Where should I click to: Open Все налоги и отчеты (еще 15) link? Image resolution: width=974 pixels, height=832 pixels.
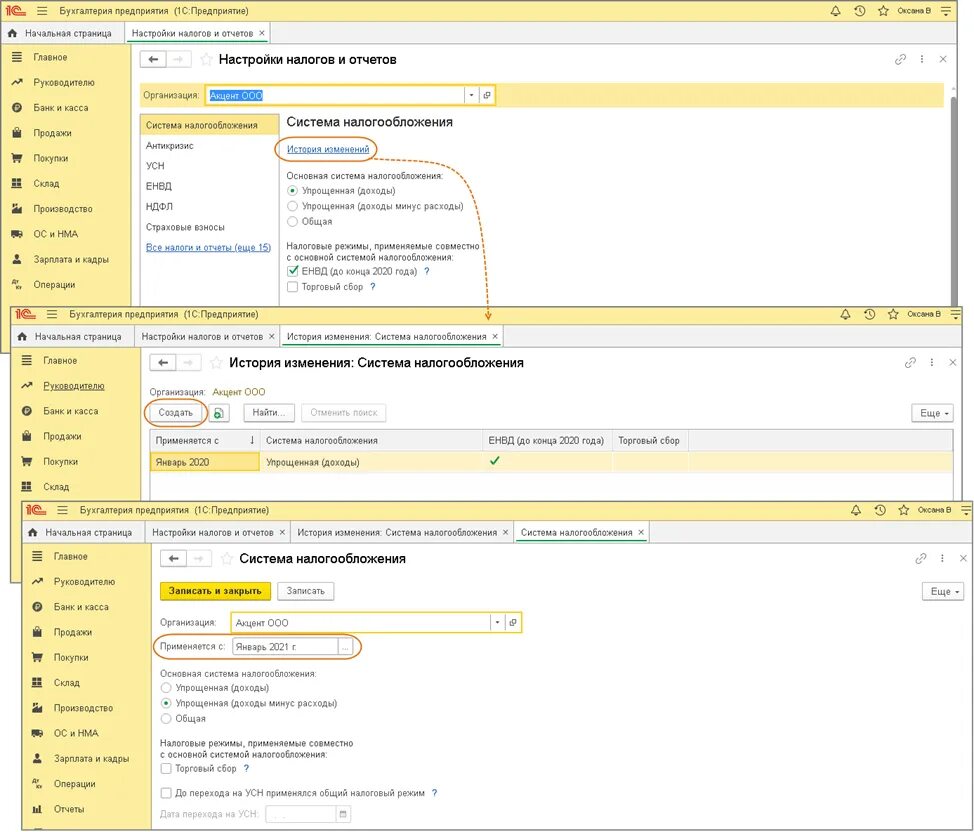click(208, 247)
